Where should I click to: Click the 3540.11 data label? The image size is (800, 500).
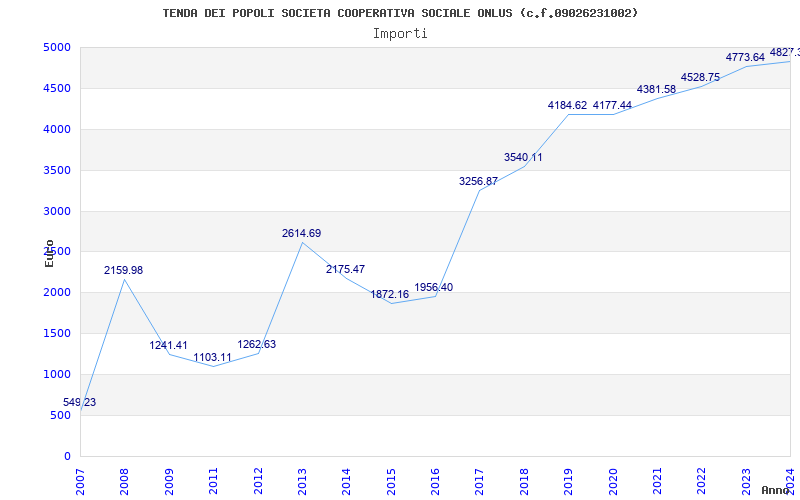click(x=523, y=158)
